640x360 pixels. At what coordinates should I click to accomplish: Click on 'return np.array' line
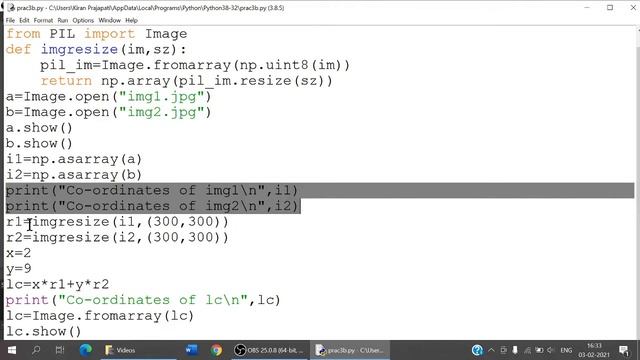coord(187,81)
